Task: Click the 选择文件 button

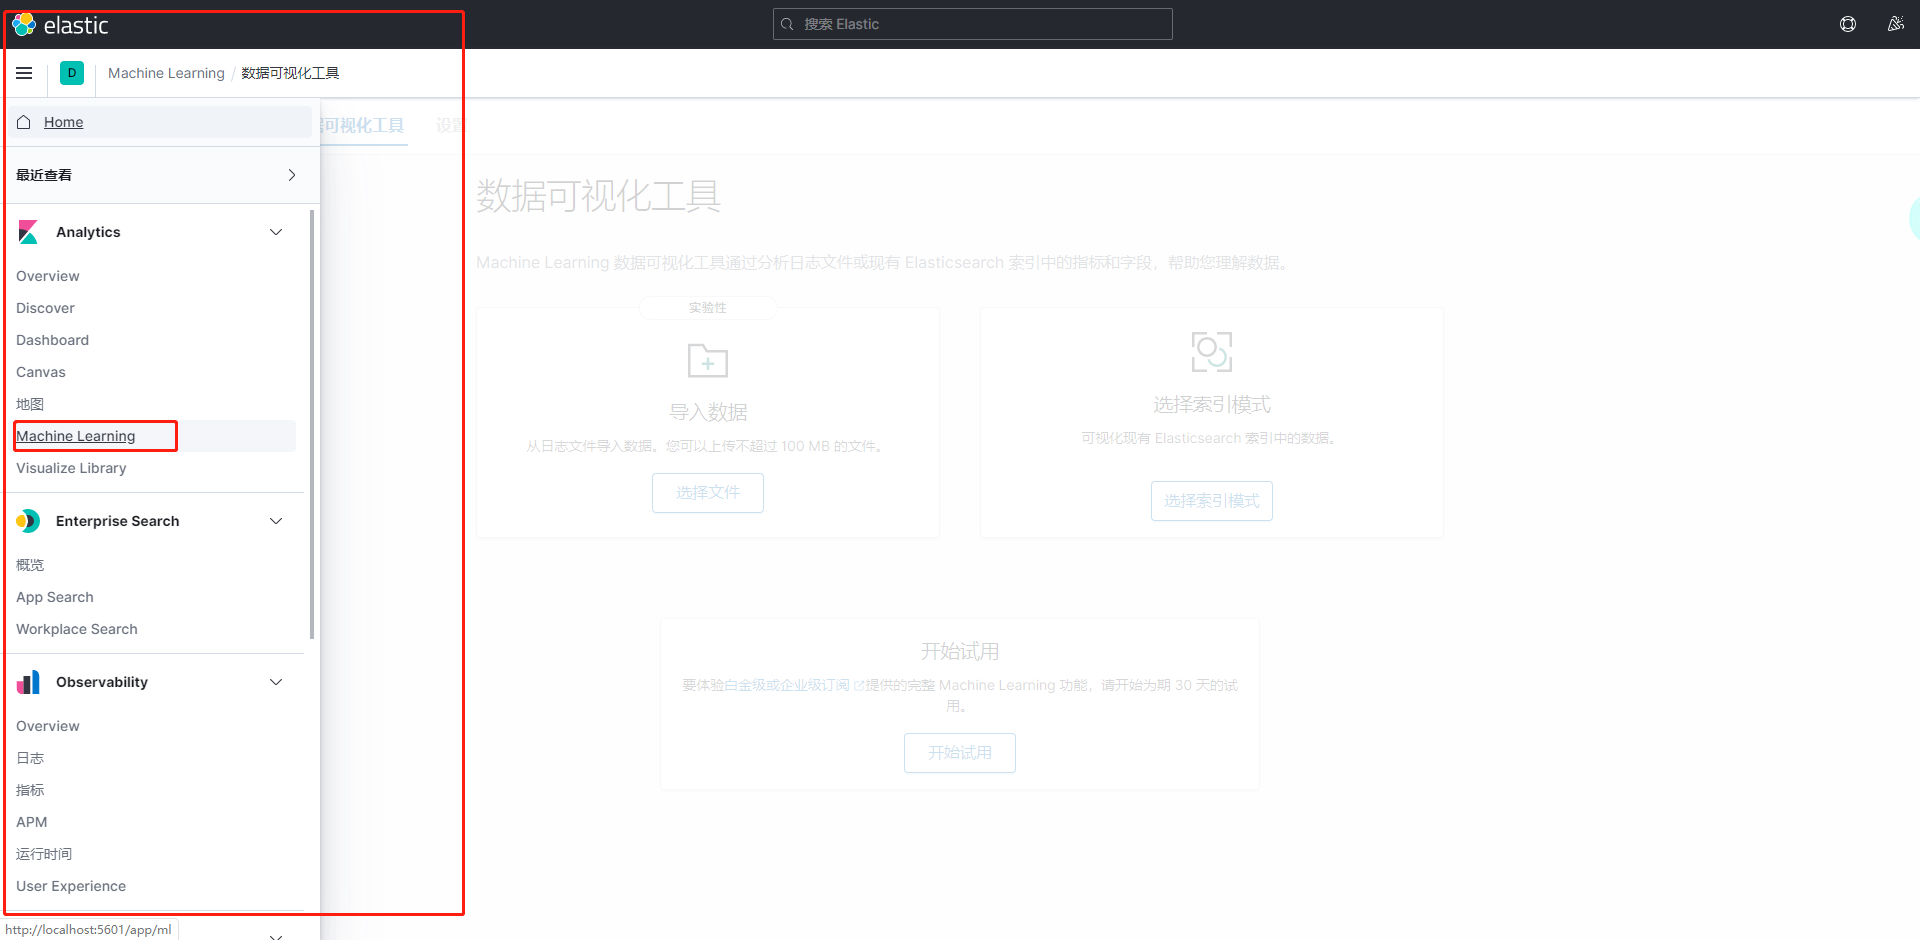Action: click(x=708, y=493)
